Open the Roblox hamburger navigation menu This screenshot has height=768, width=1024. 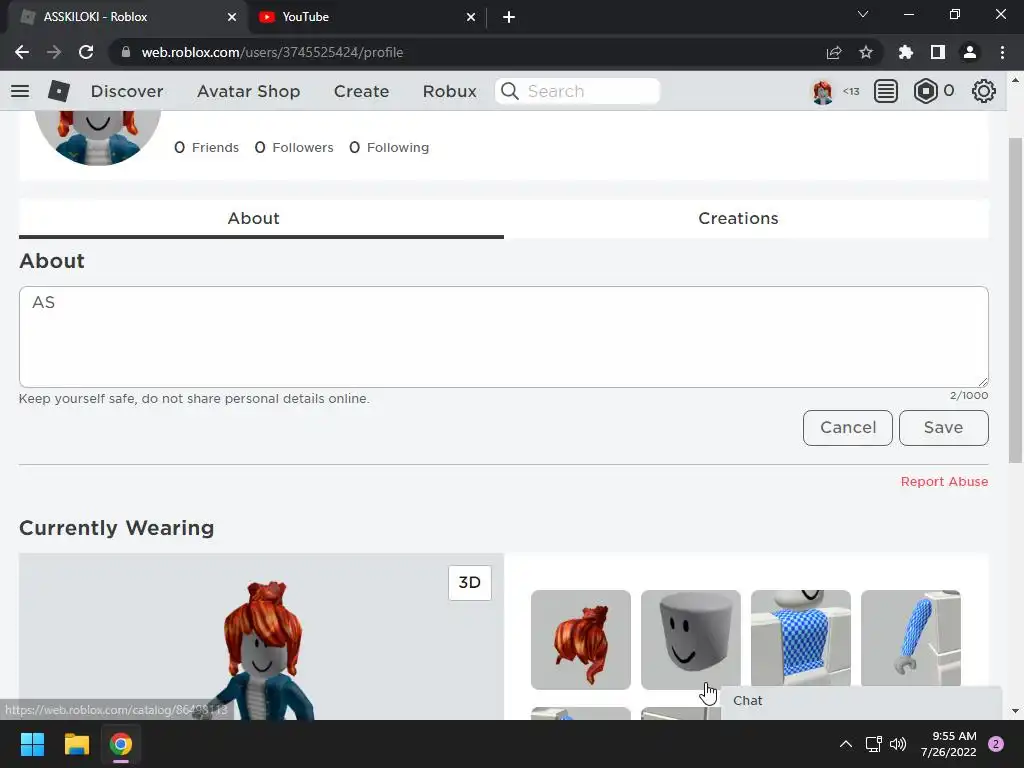coord(20,91)
